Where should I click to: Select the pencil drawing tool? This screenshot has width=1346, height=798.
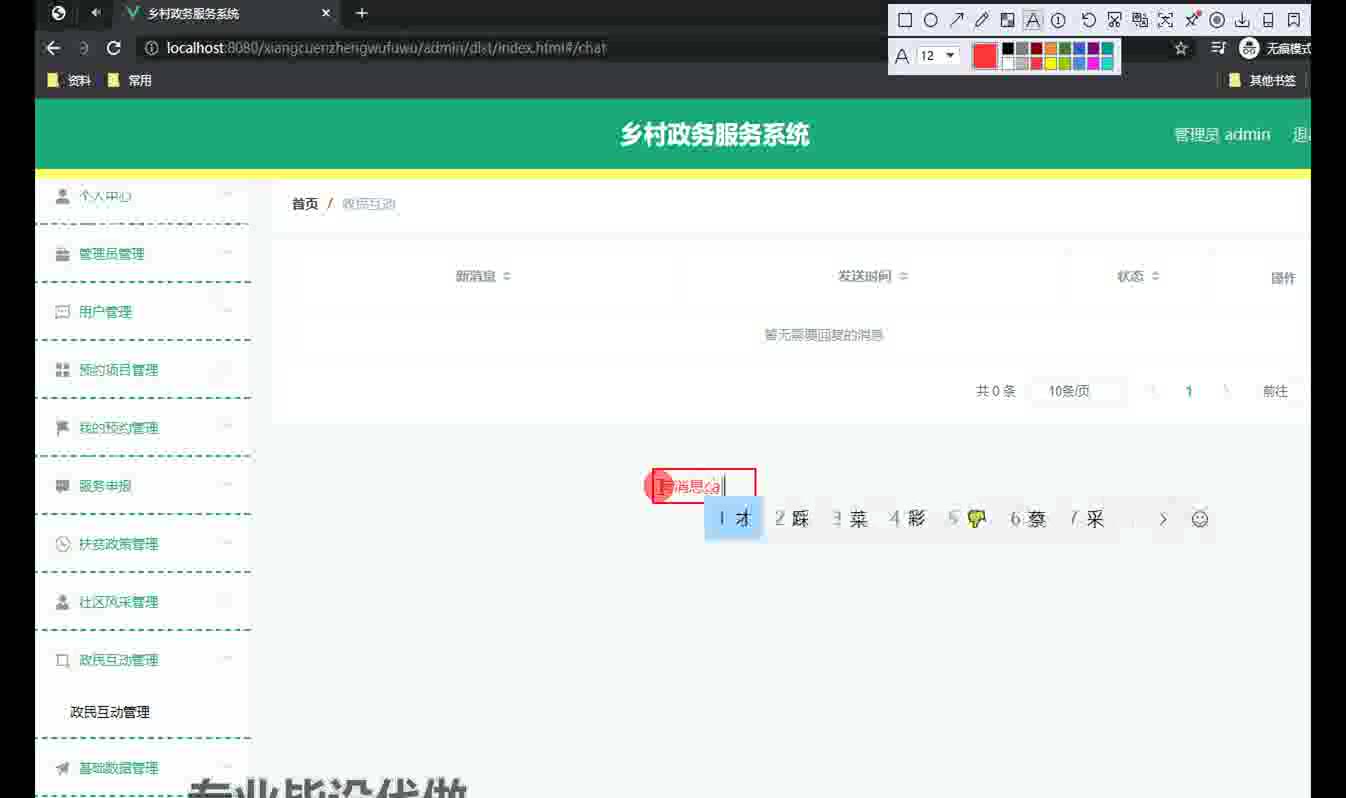point(982,20)
